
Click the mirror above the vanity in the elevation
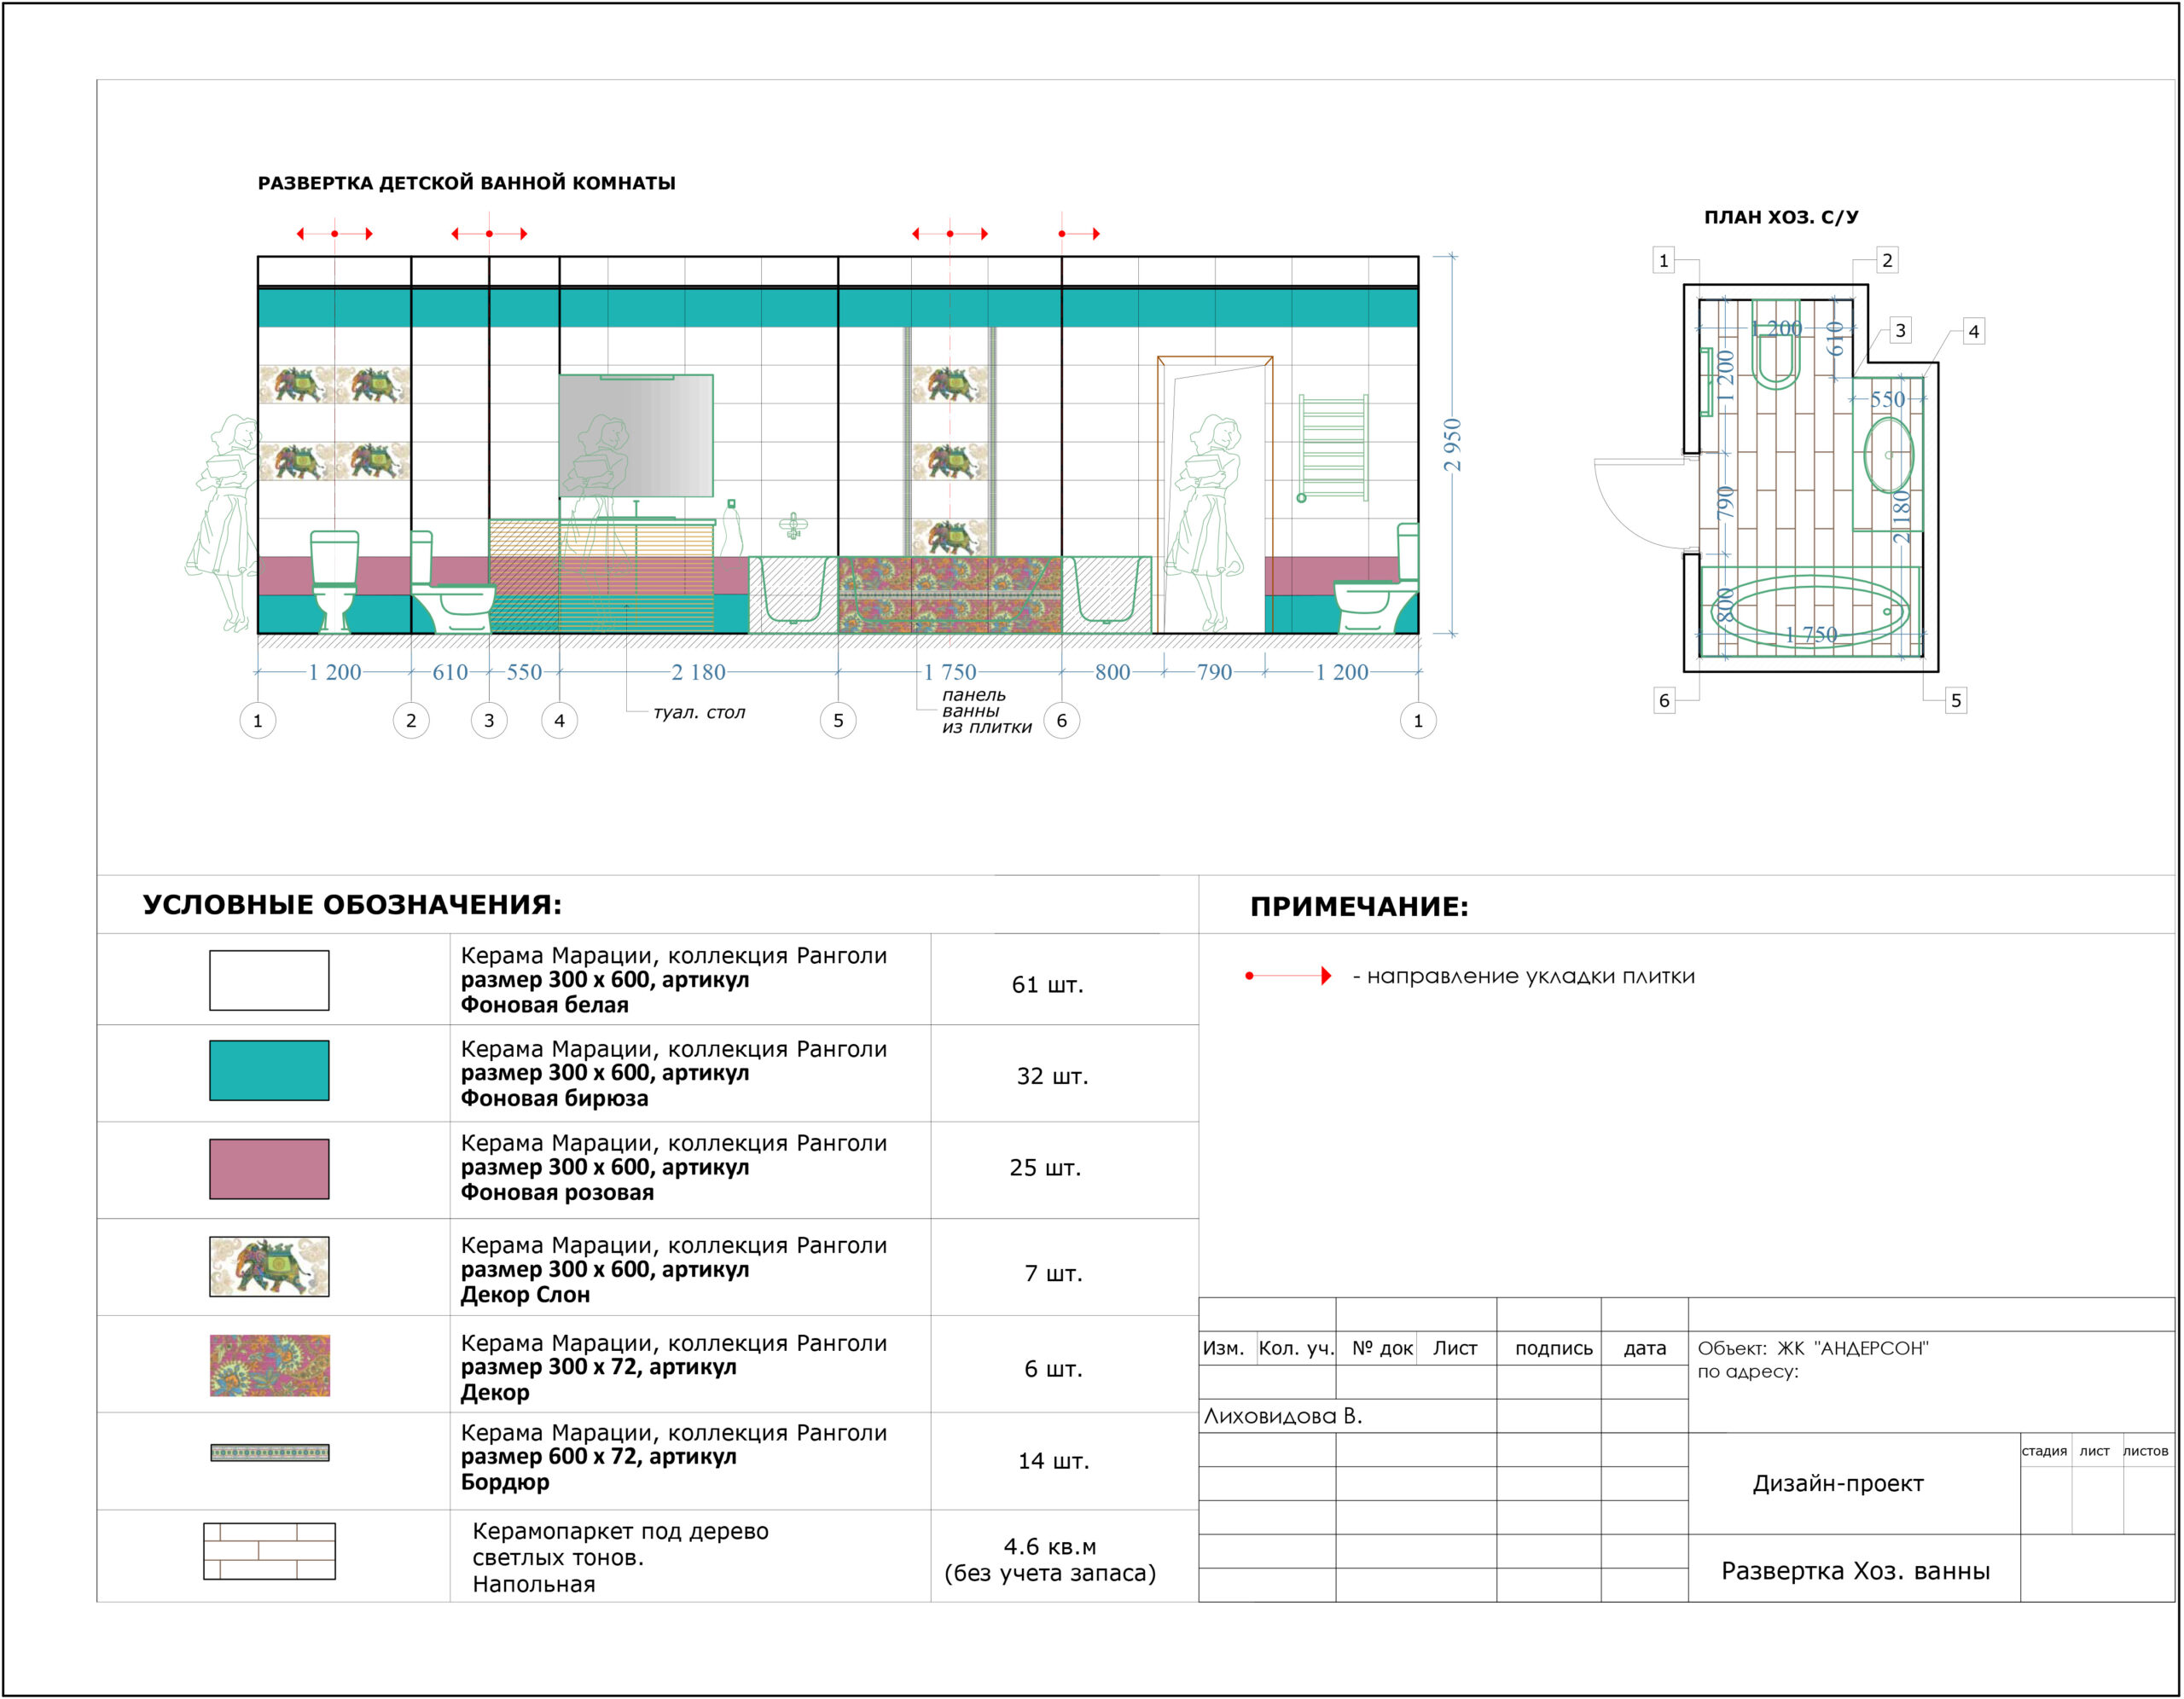(x=636, y=435)
